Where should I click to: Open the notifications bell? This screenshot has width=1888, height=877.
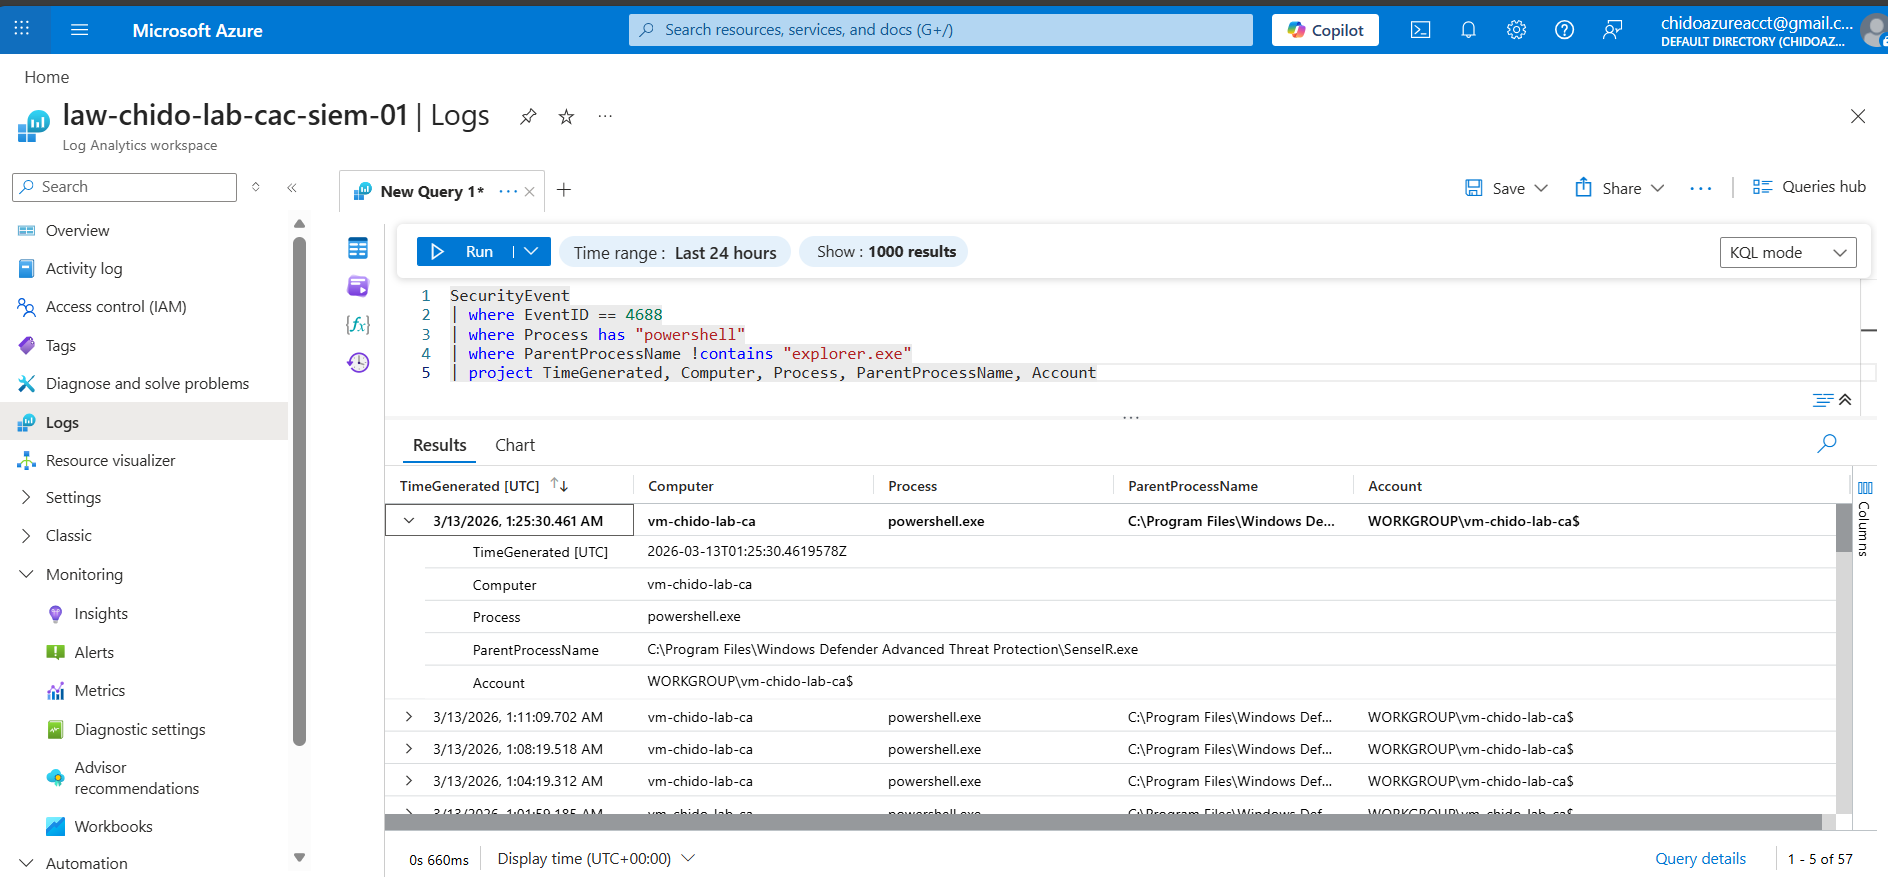[1468, 30]
